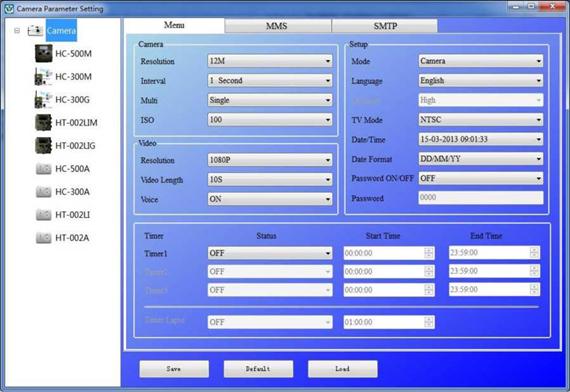Viewport: 570px width, 392px height.
Task: Click the root Camera folder icon
Action: tap(35, 31)
